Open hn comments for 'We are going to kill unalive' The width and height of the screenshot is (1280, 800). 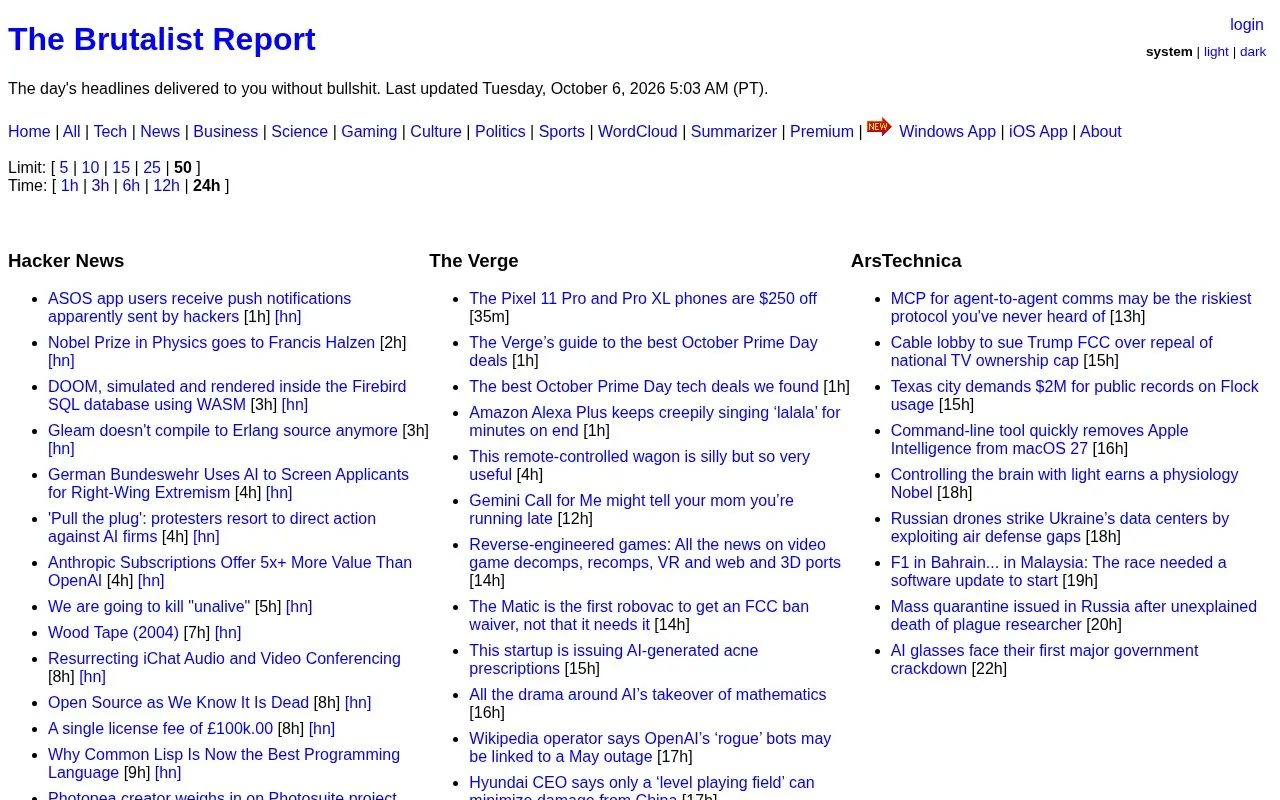(299, 607)
